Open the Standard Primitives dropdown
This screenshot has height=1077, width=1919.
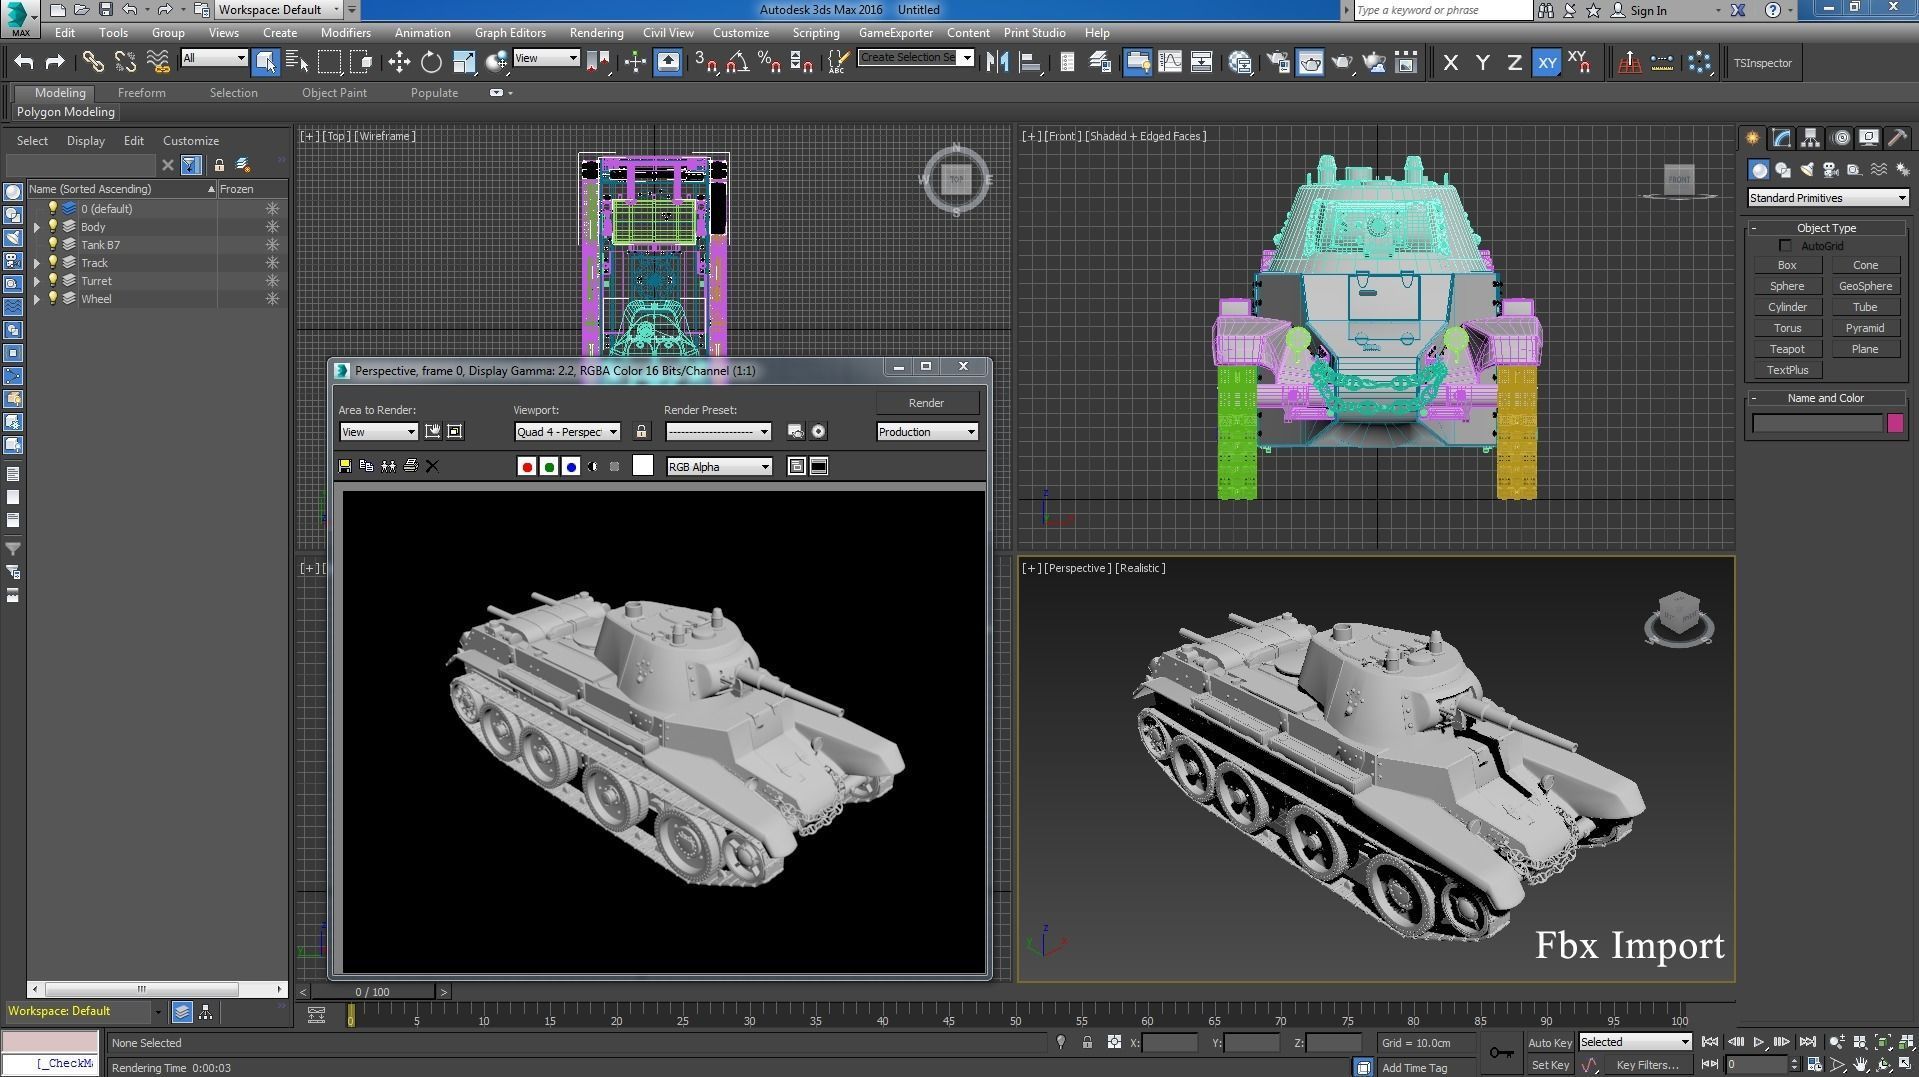coord(1827,198)
